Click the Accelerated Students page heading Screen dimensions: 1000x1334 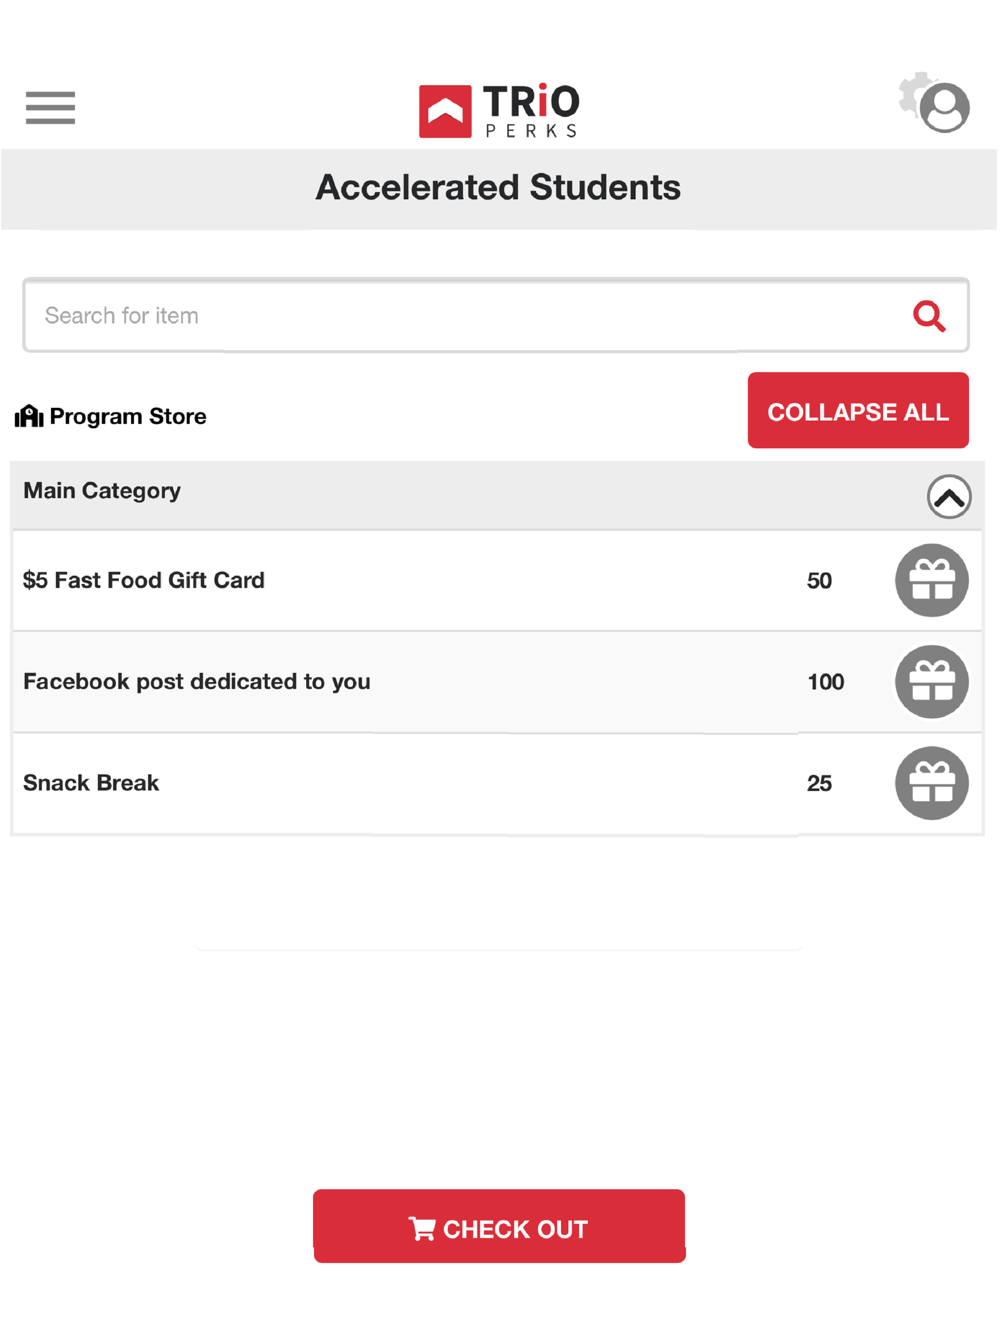tap(498, 188)
